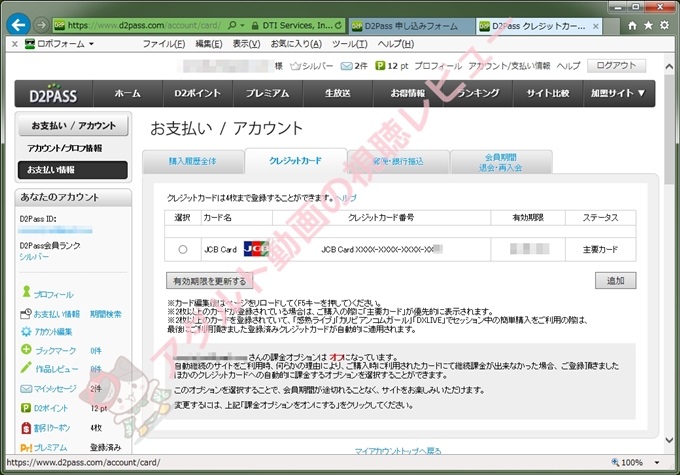Click scrollbar down arrow
This screenshot has width=680, height=475.
[669, 439]
